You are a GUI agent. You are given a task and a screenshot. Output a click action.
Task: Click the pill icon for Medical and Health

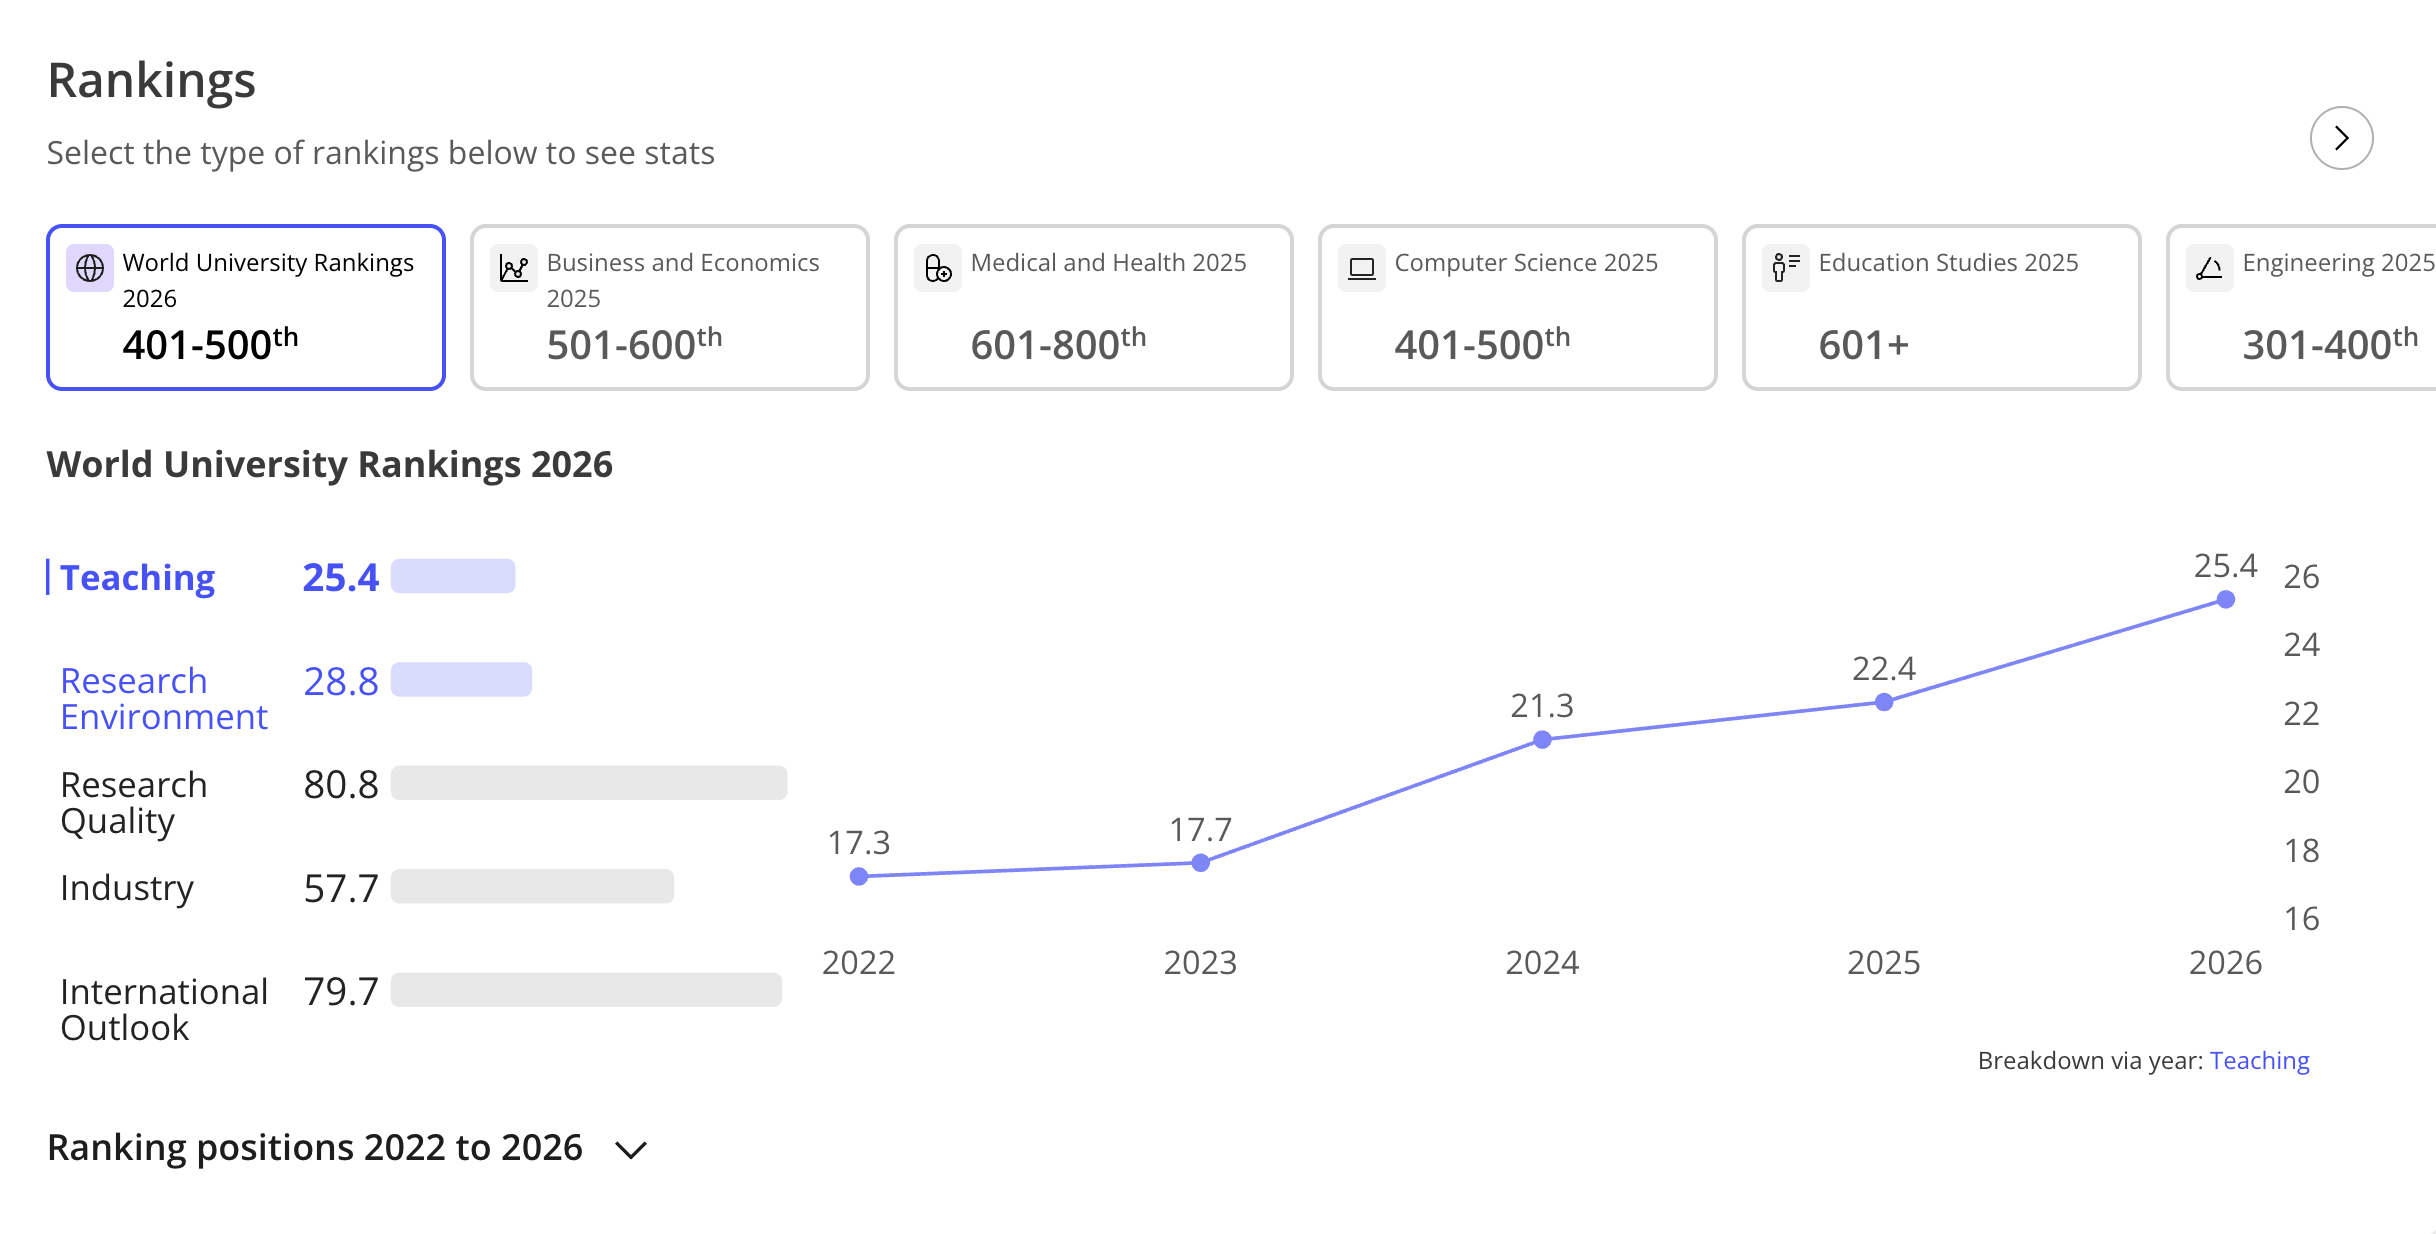[938, 268]
